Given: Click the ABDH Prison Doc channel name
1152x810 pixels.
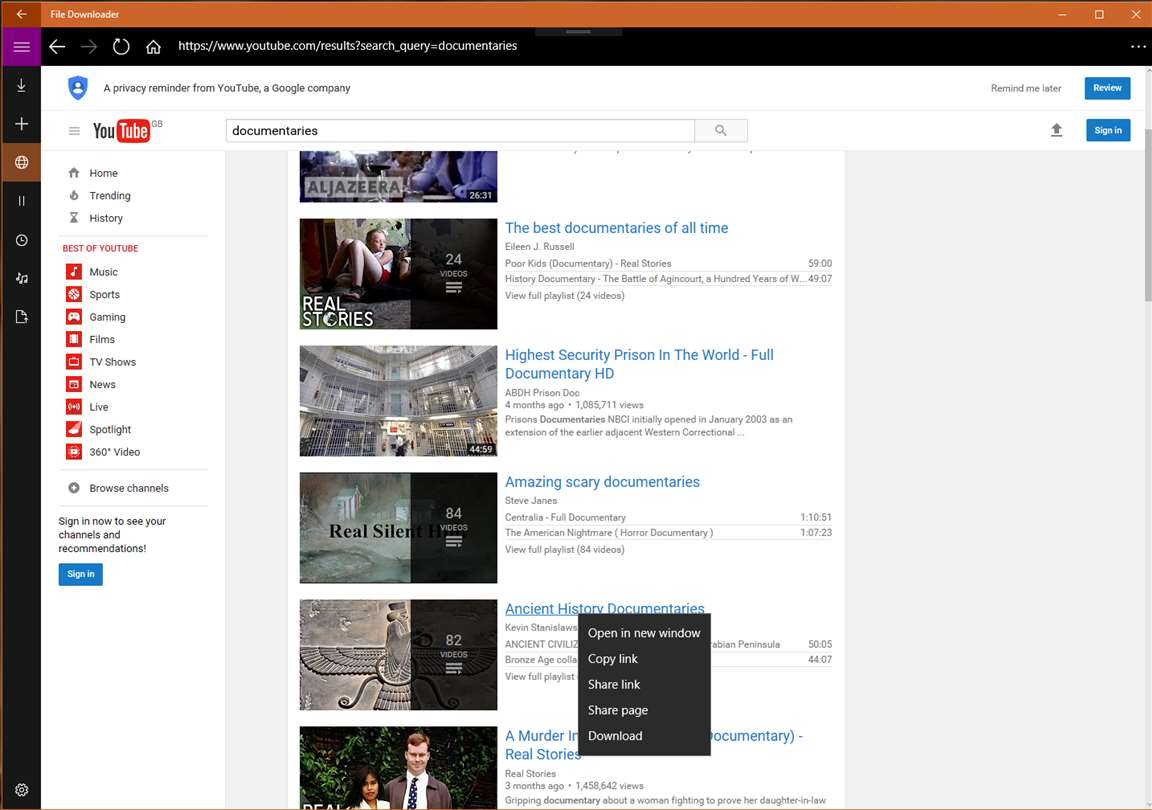Looking at the screenshot, I should [542, 393].
